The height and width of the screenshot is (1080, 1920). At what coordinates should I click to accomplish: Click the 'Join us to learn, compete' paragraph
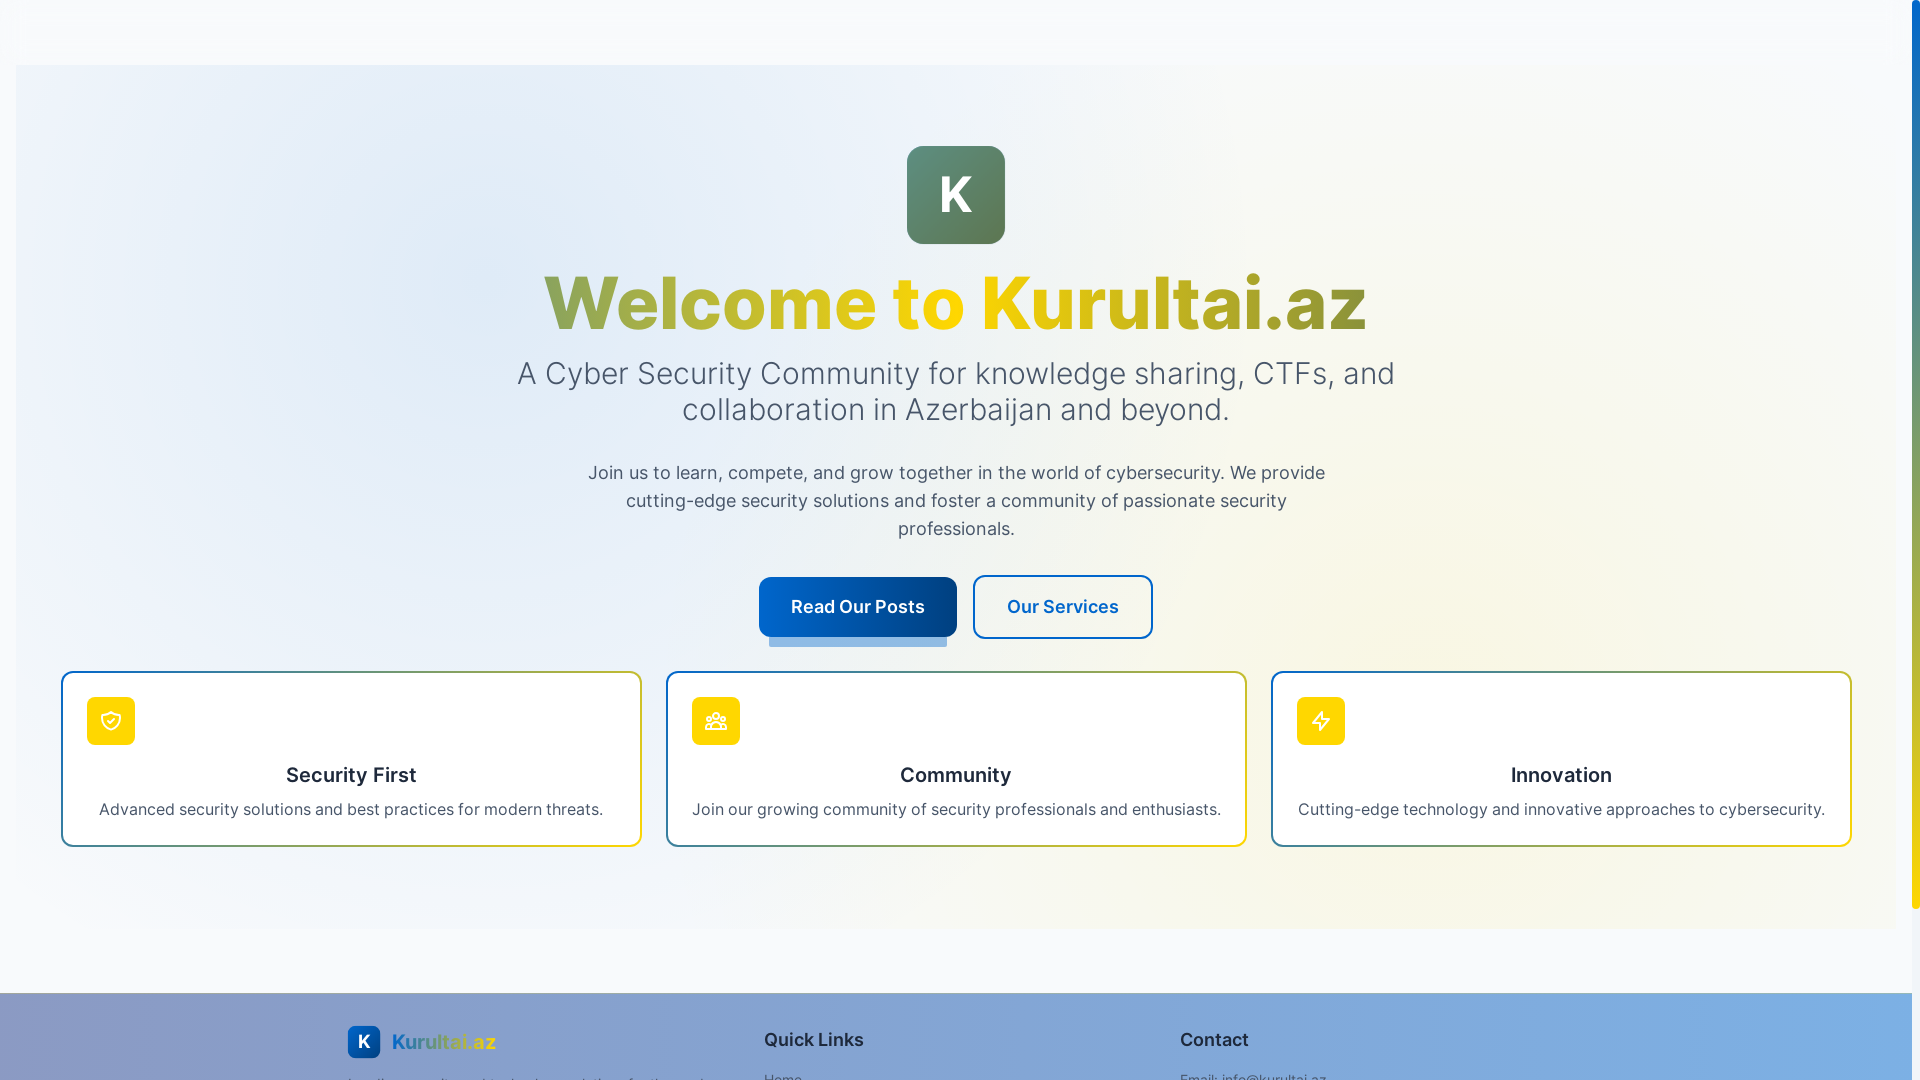pos(956,501)
